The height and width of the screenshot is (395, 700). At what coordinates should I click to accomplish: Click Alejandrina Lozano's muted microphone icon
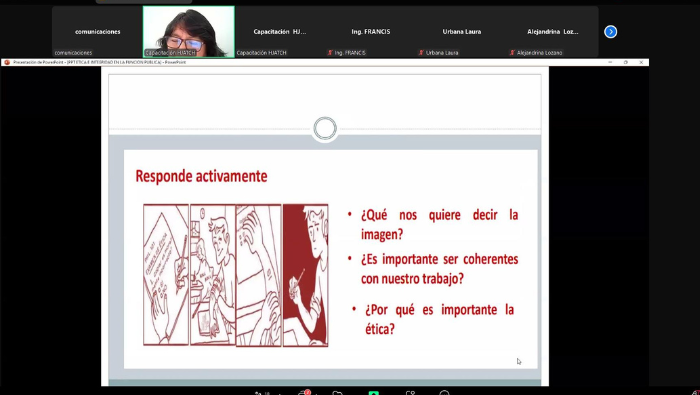coord(512,53)
